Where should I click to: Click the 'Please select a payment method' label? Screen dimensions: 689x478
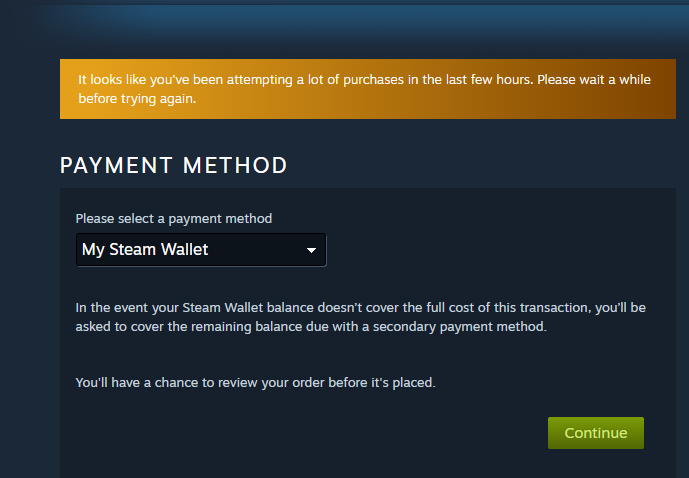174,218
